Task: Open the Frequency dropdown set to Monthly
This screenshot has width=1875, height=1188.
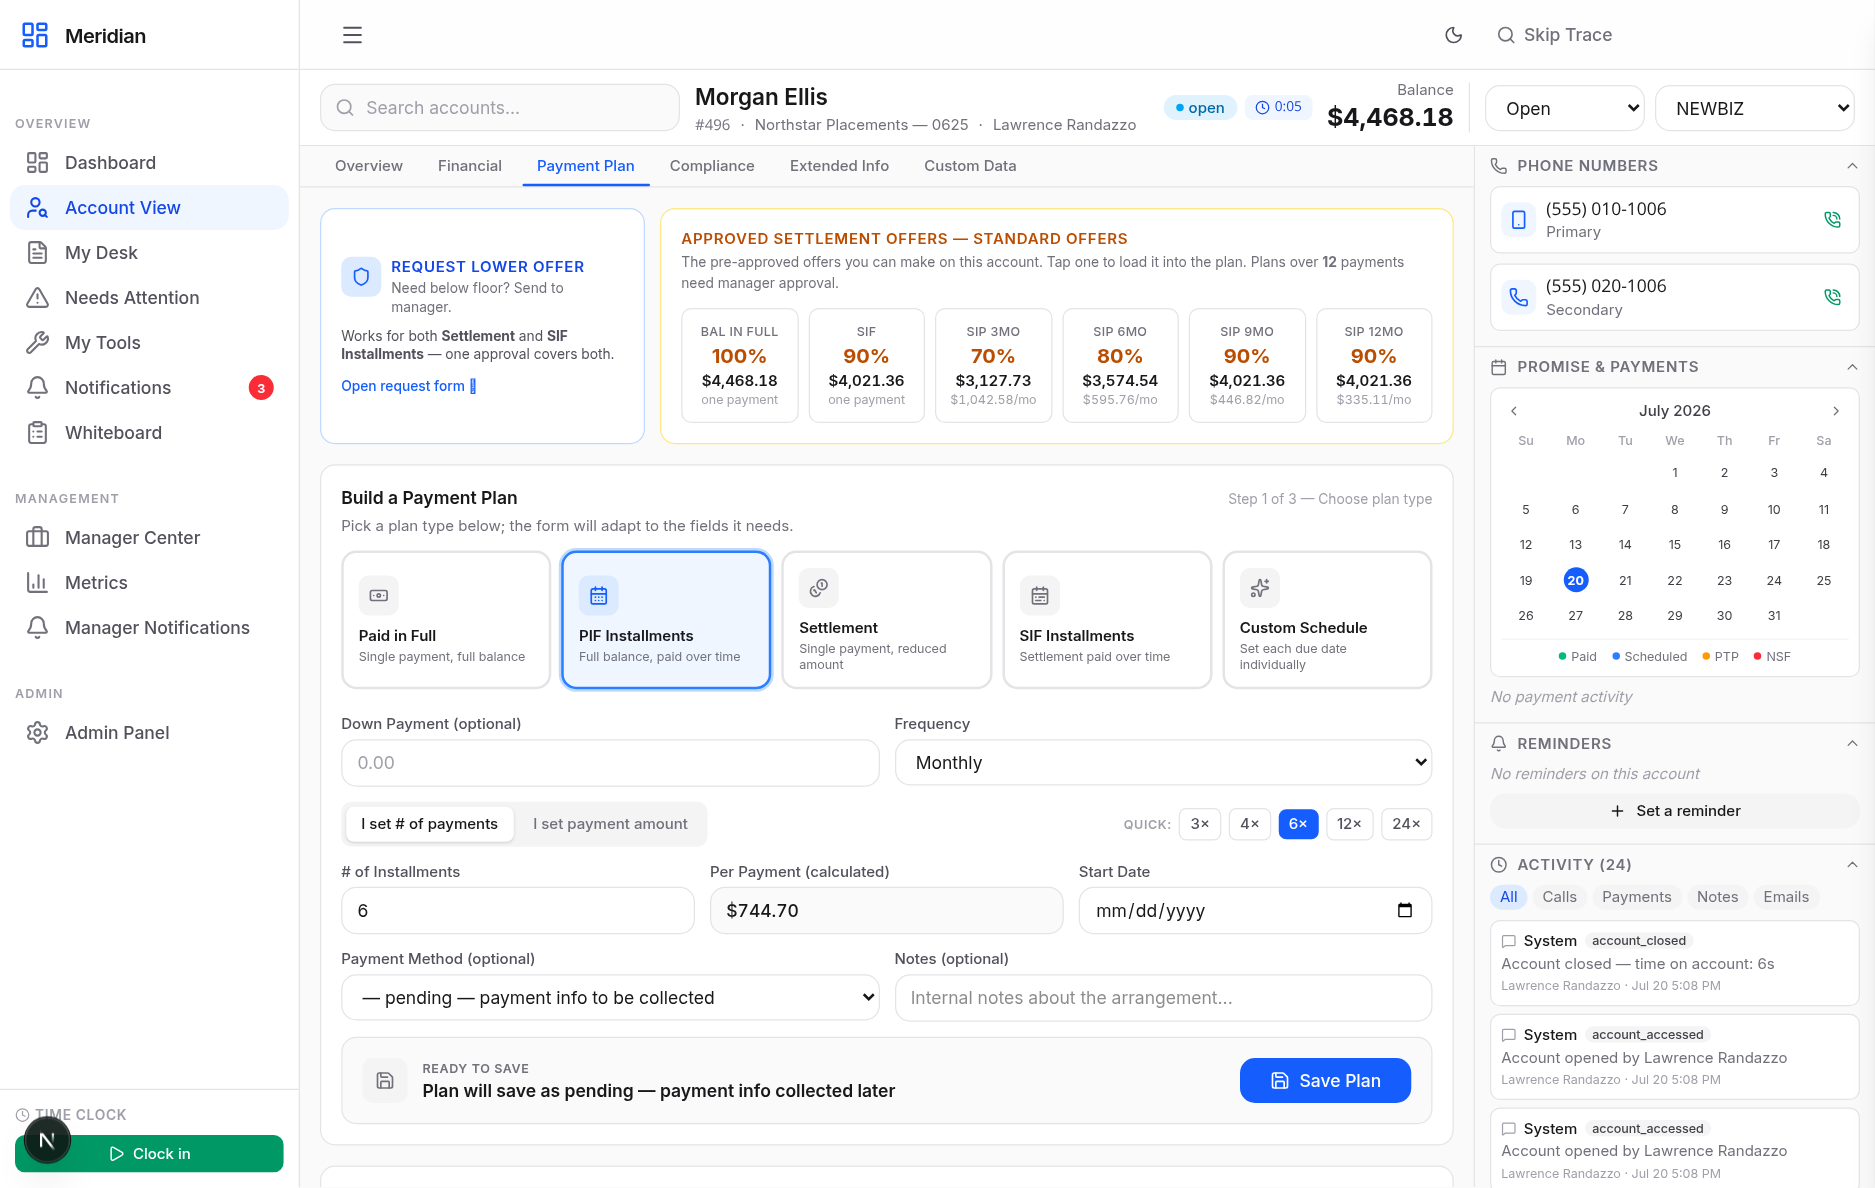Action: click(x=1163, y=763)
